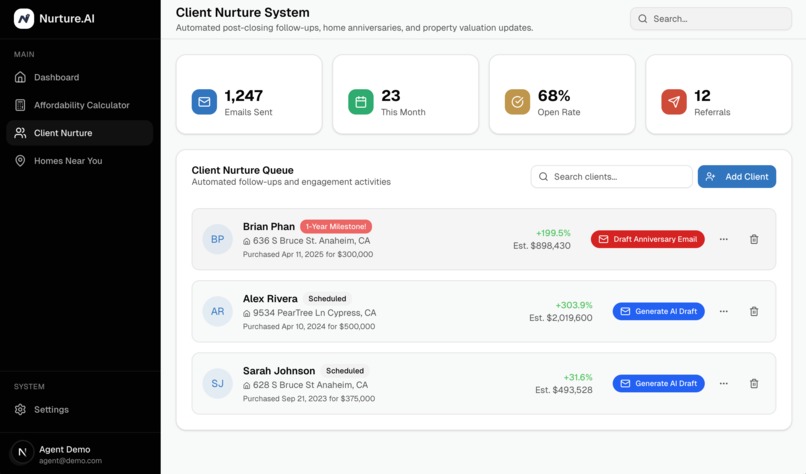This screenshot has height=474, width=806.
Task: Delete Alex Rivera with trash icon
Action: [x=754, y=311]
